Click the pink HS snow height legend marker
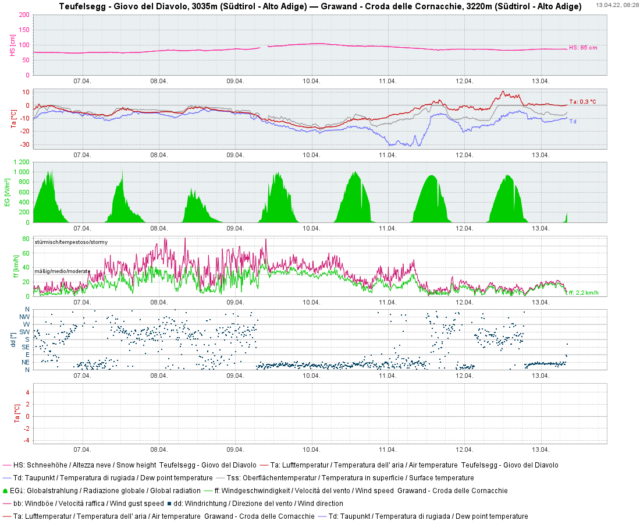The image size is (640, 524). click(x=8, y=465)
